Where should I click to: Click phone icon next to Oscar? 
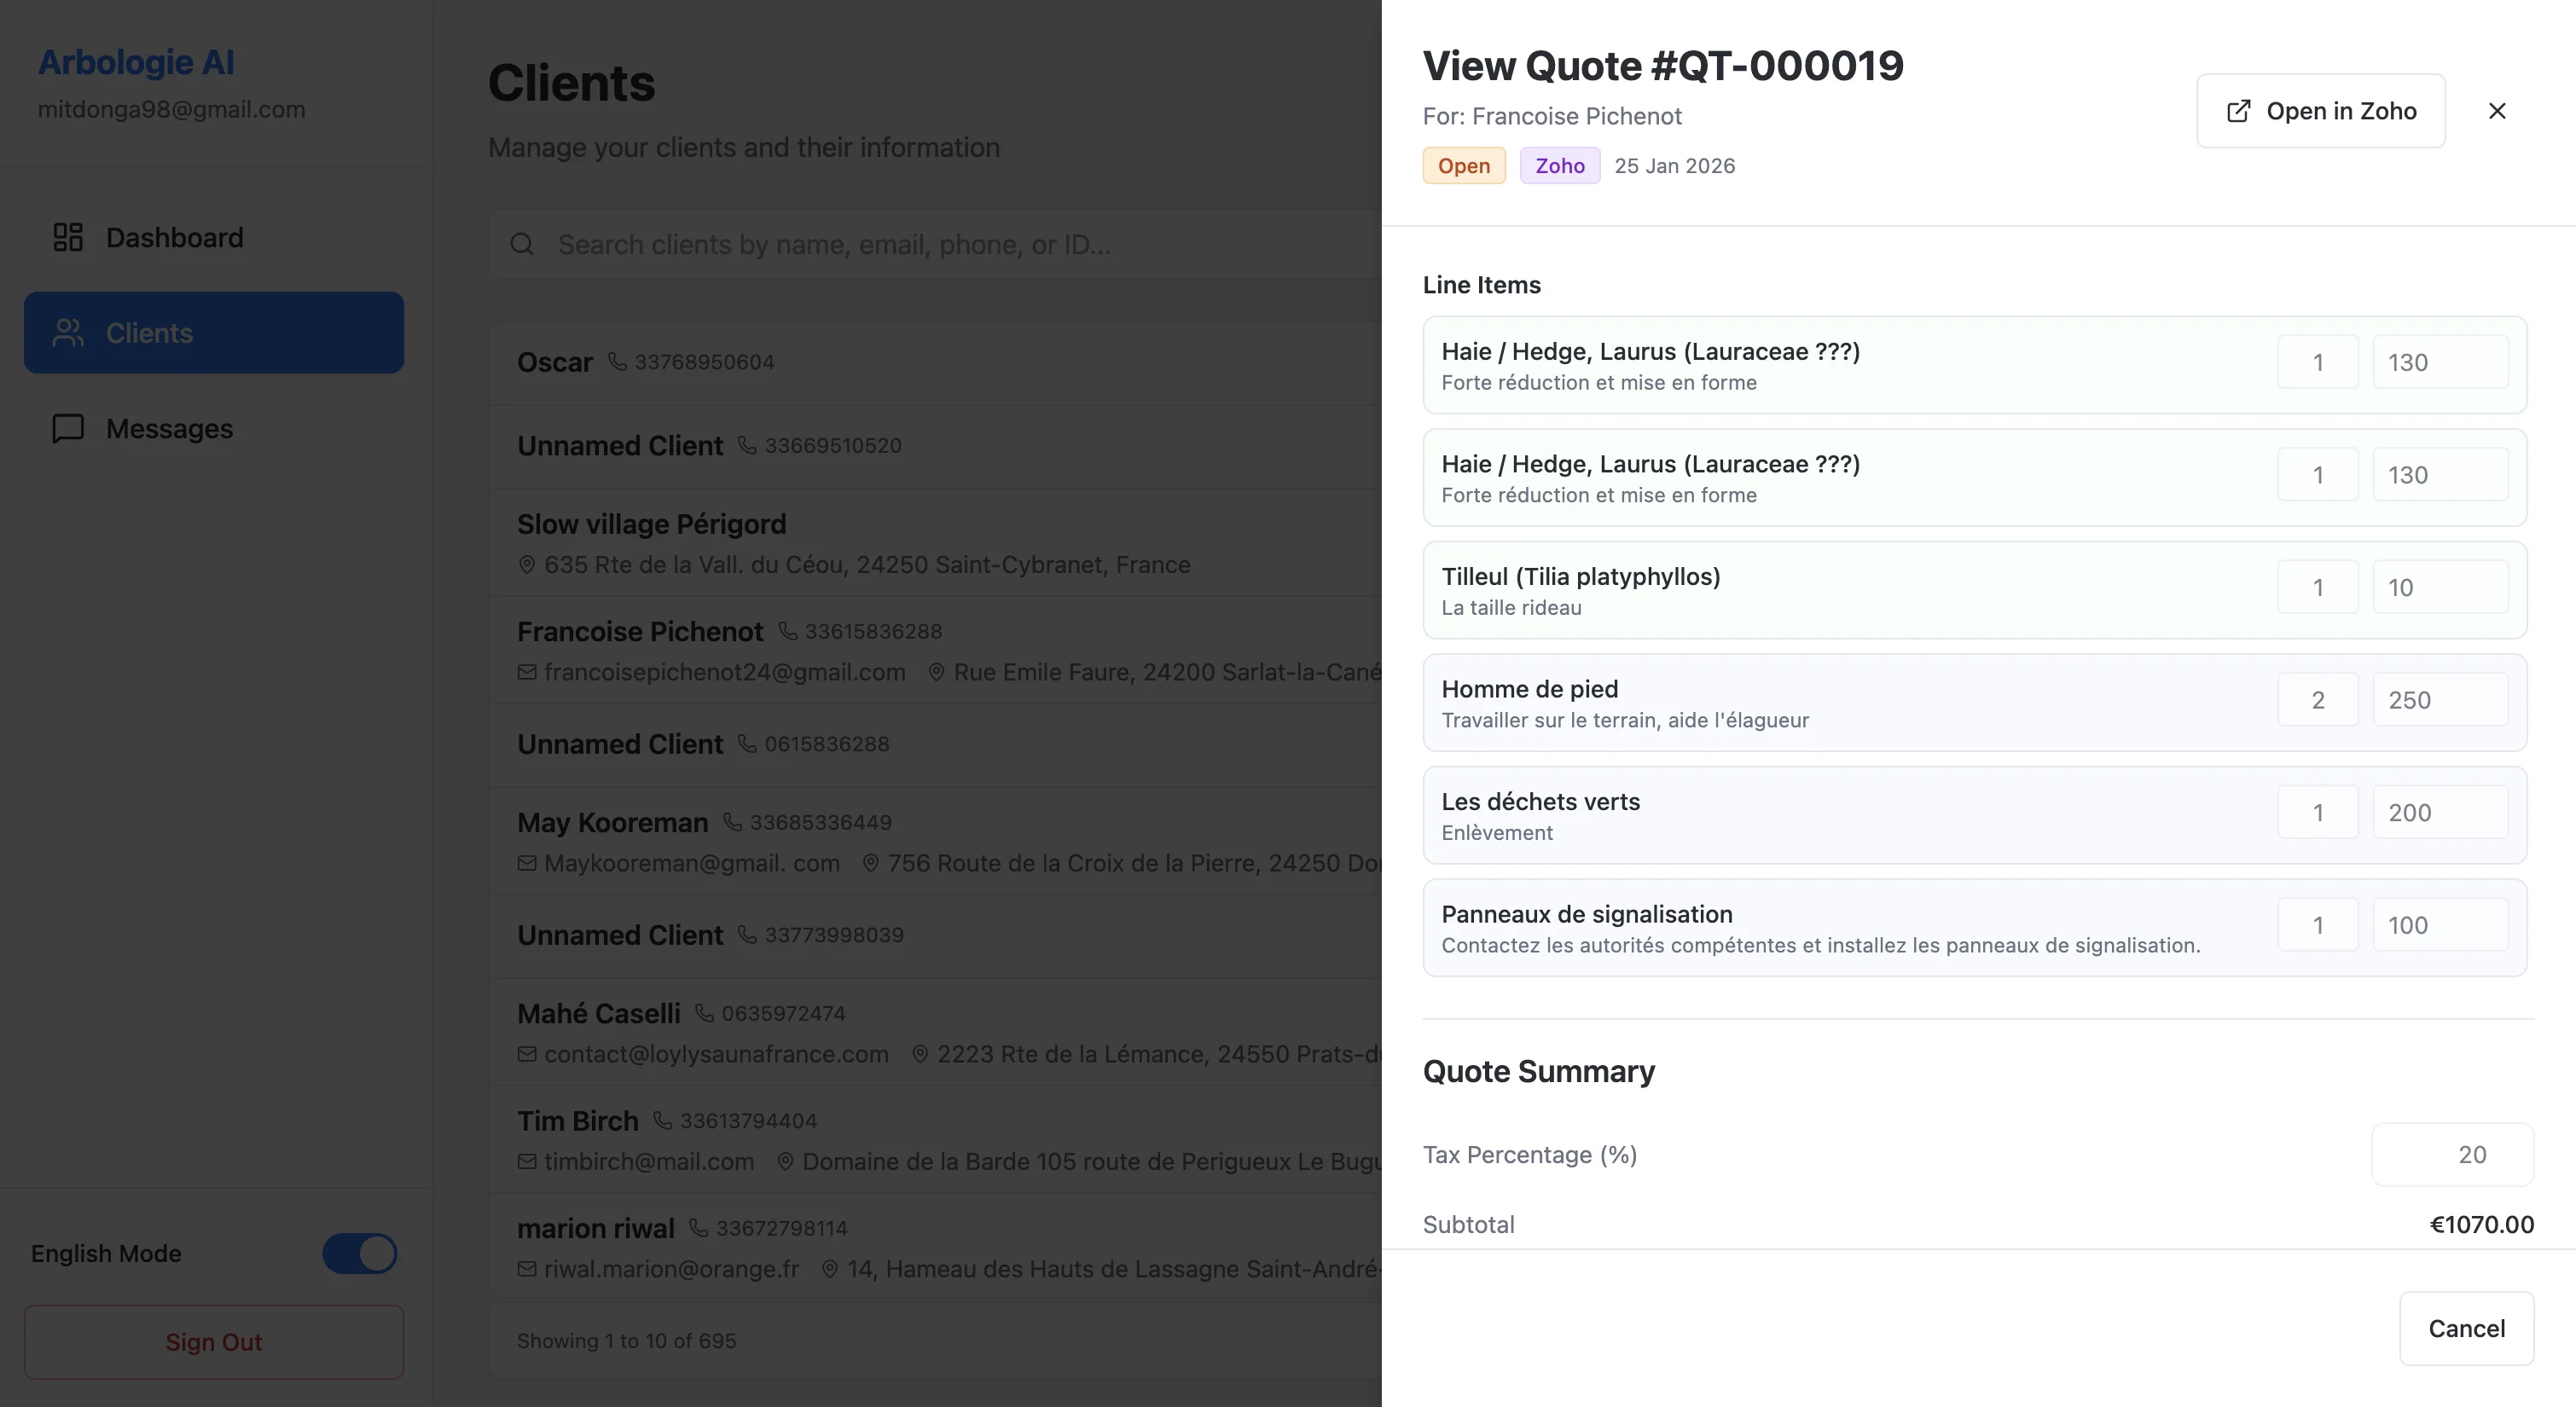[618, 361]
